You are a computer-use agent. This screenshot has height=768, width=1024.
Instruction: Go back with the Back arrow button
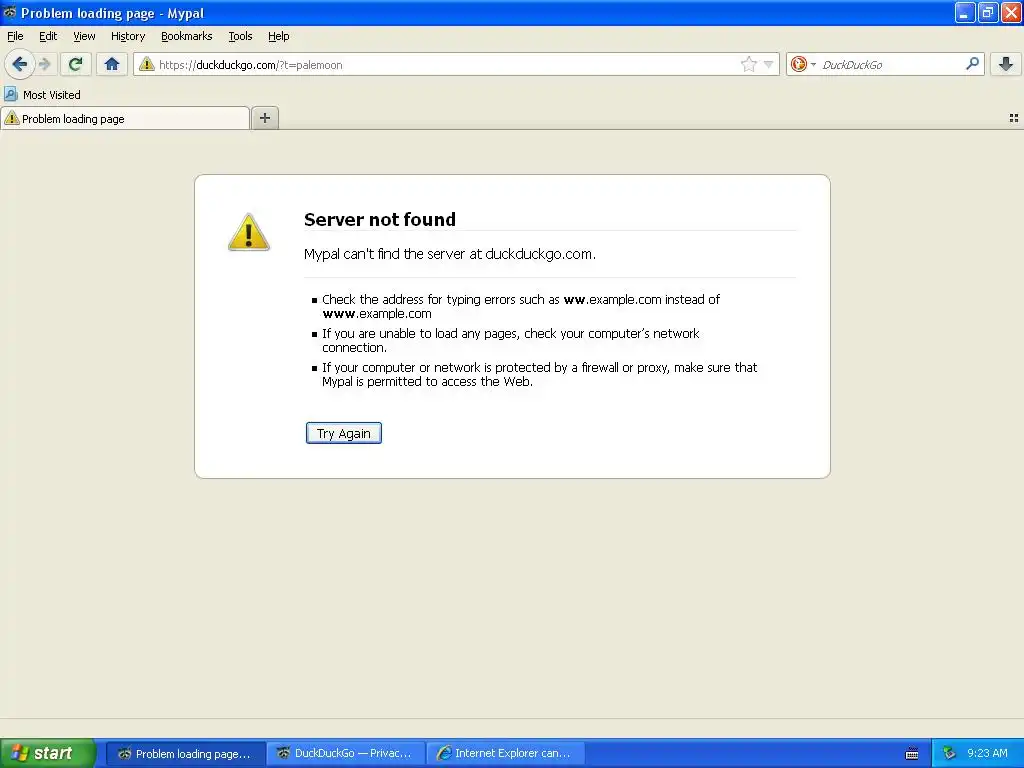20,64
